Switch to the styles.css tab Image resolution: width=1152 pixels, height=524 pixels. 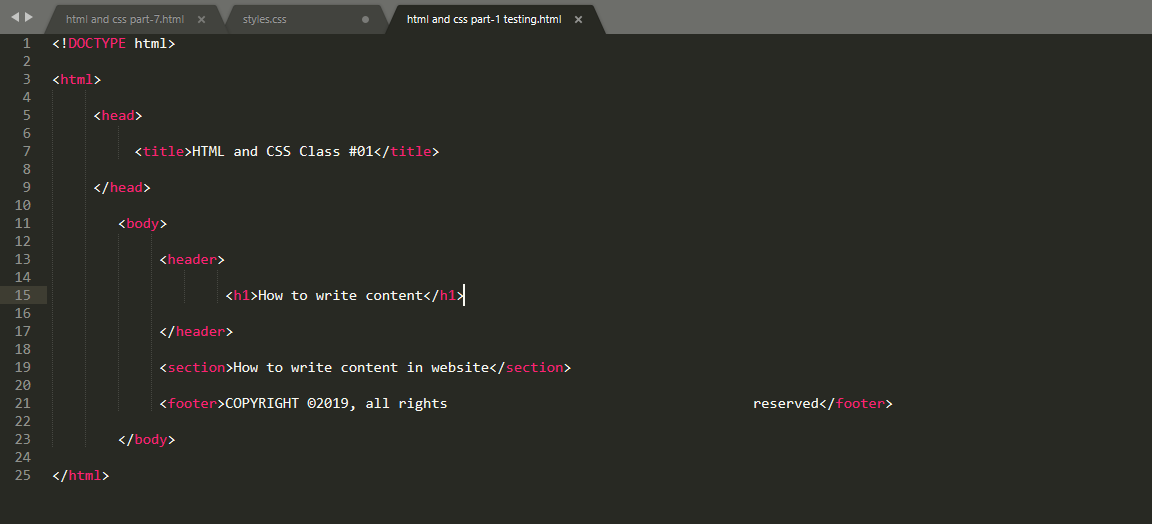coord(264,19)
